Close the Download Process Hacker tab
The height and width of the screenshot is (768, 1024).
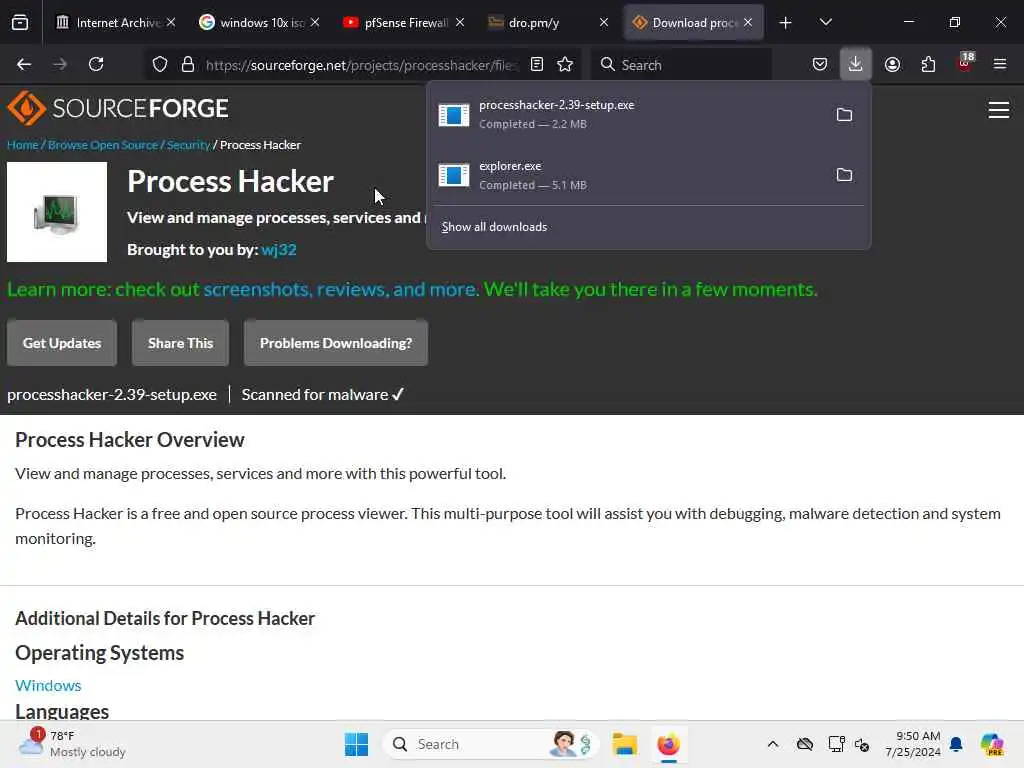pyautogui.click(x=748, y=22)
